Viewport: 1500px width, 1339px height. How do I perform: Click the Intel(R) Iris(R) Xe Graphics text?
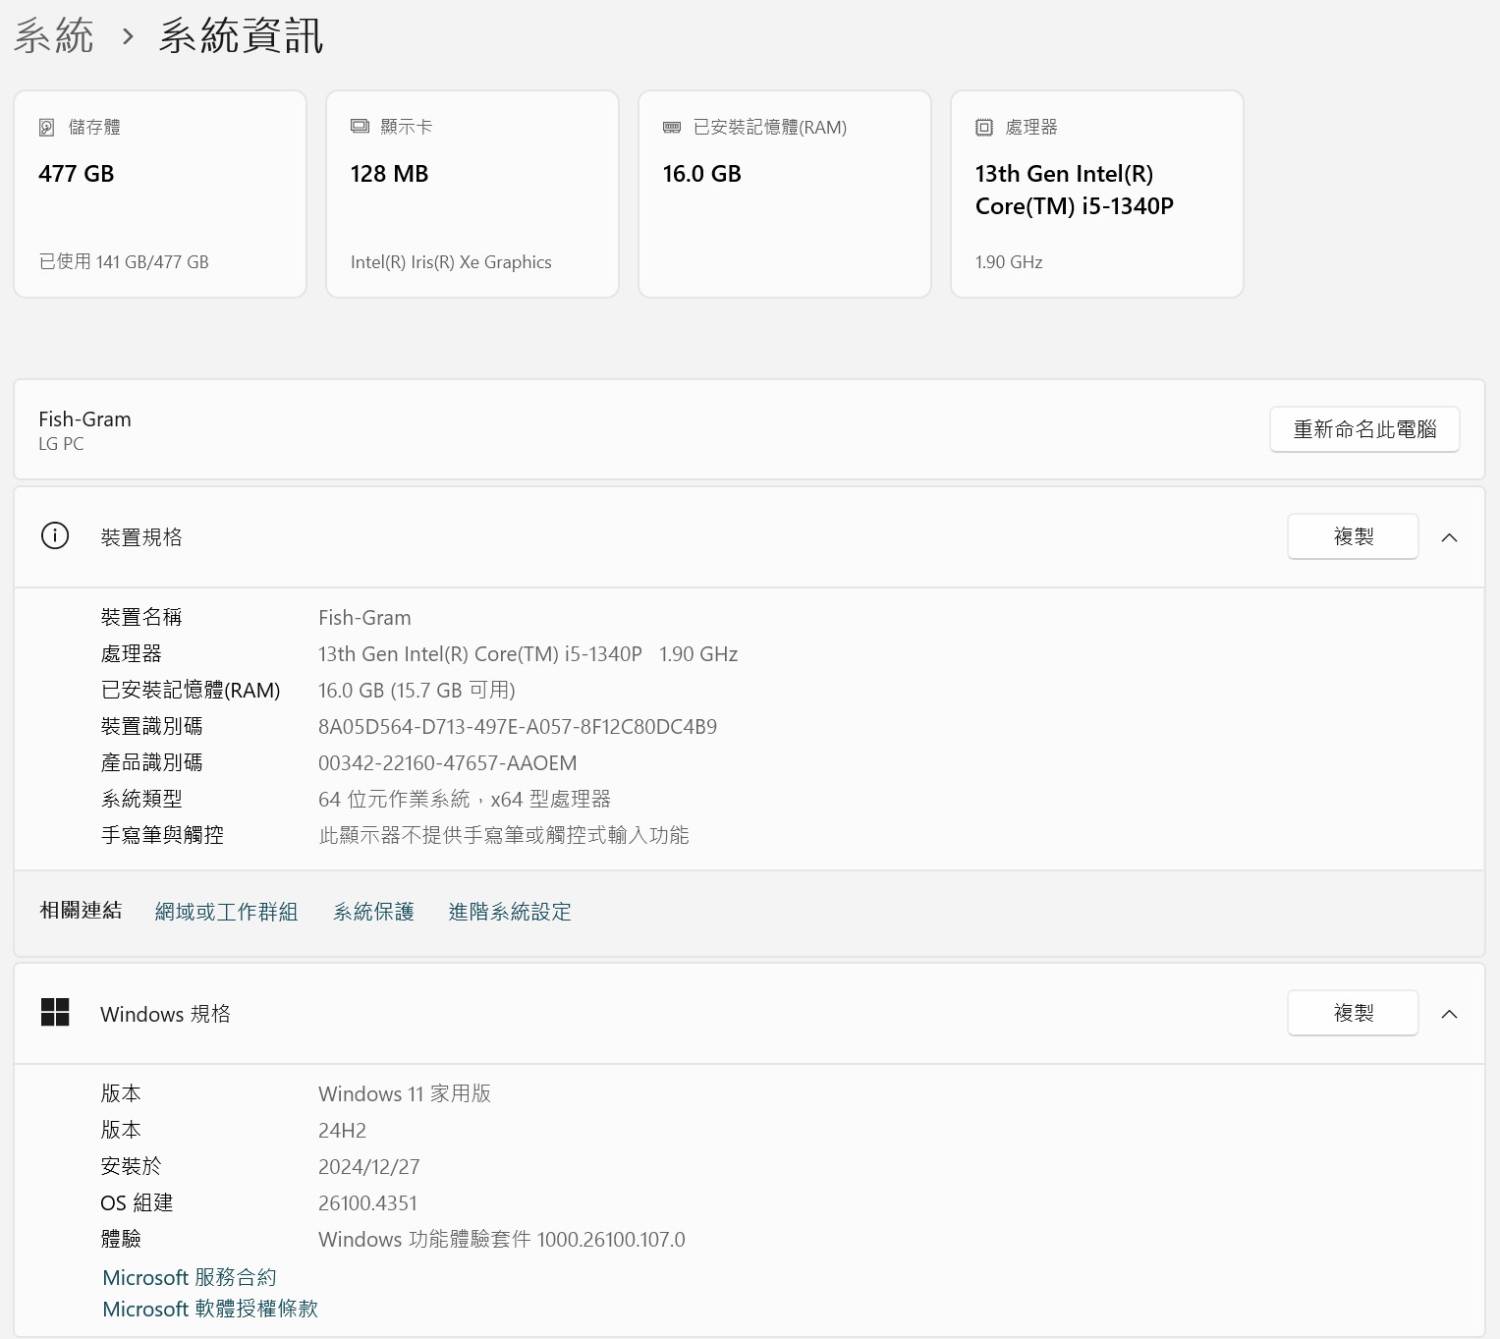451,262
